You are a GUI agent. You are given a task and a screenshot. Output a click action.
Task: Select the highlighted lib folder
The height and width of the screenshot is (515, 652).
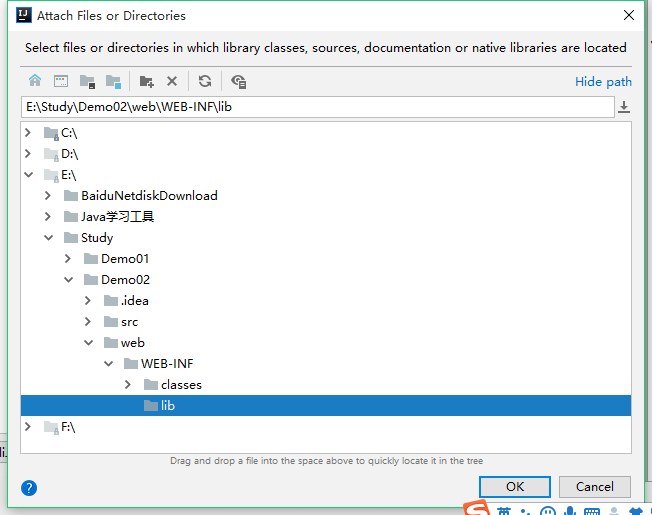(x=326, y=406)
